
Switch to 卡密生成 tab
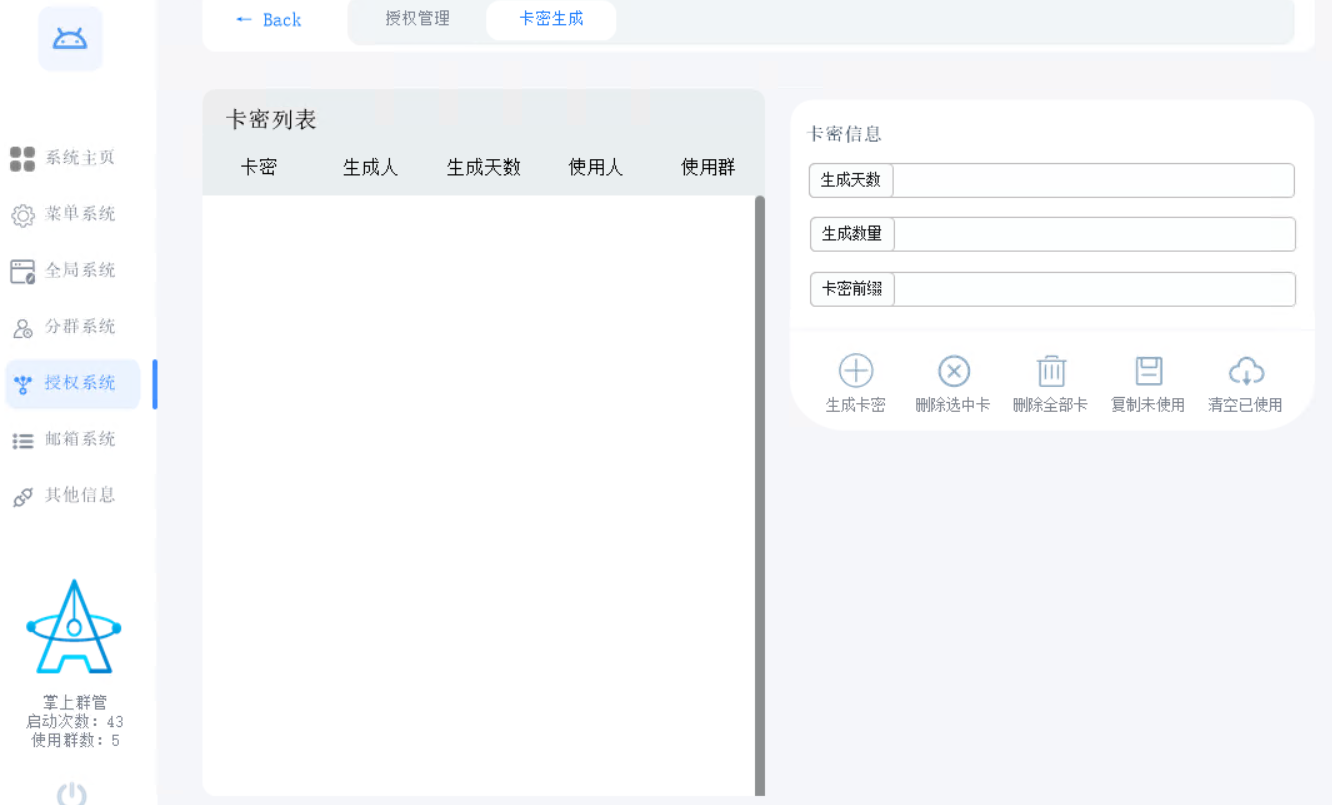click(551, 19)
